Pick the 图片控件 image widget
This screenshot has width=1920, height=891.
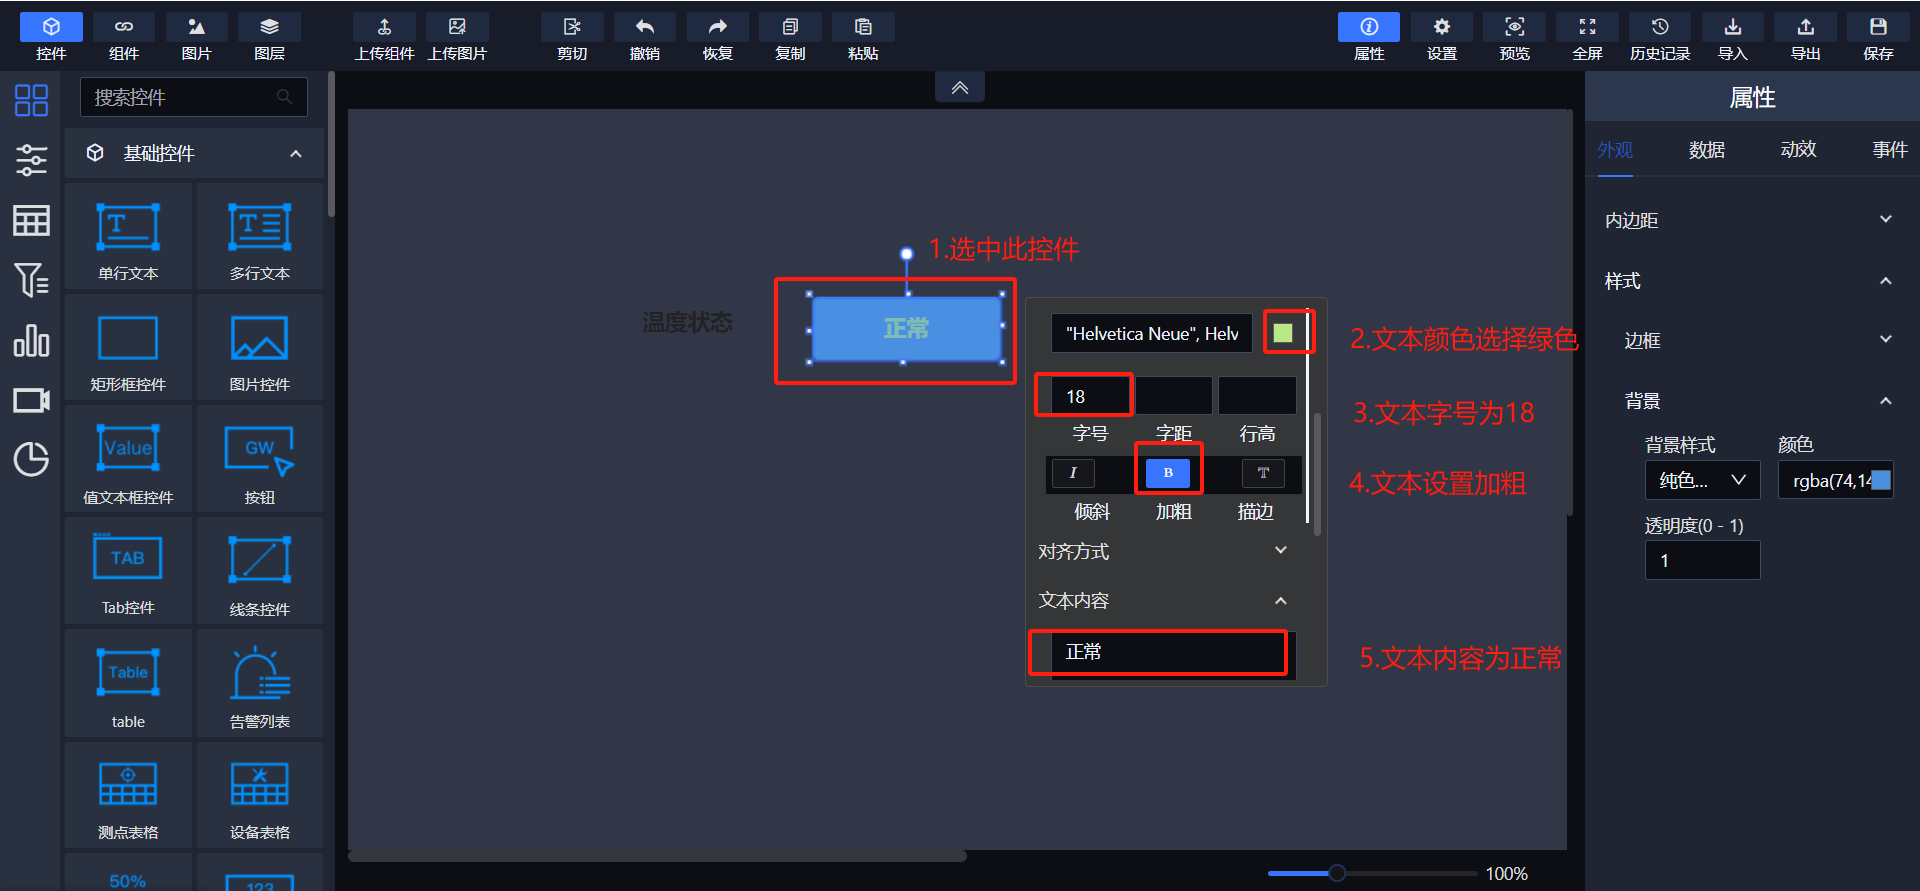(260, 349)
